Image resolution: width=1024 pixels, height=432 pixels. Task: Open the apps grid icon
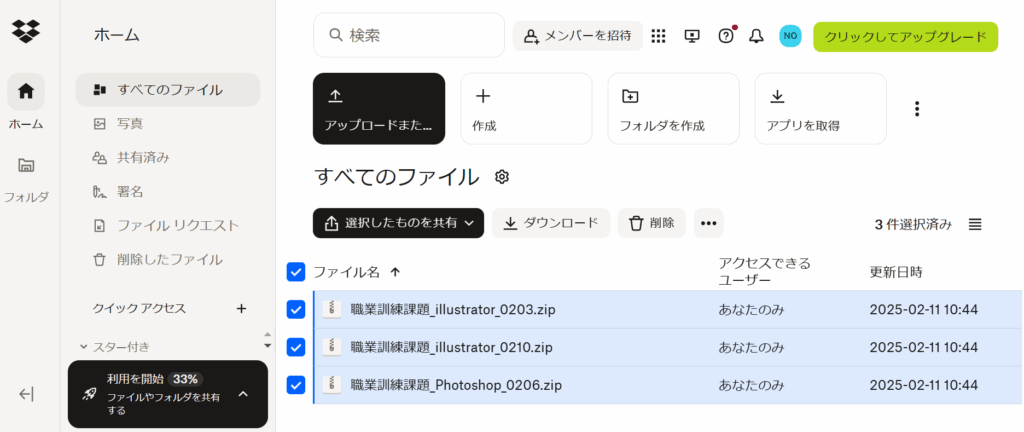[x=658, y=36]
